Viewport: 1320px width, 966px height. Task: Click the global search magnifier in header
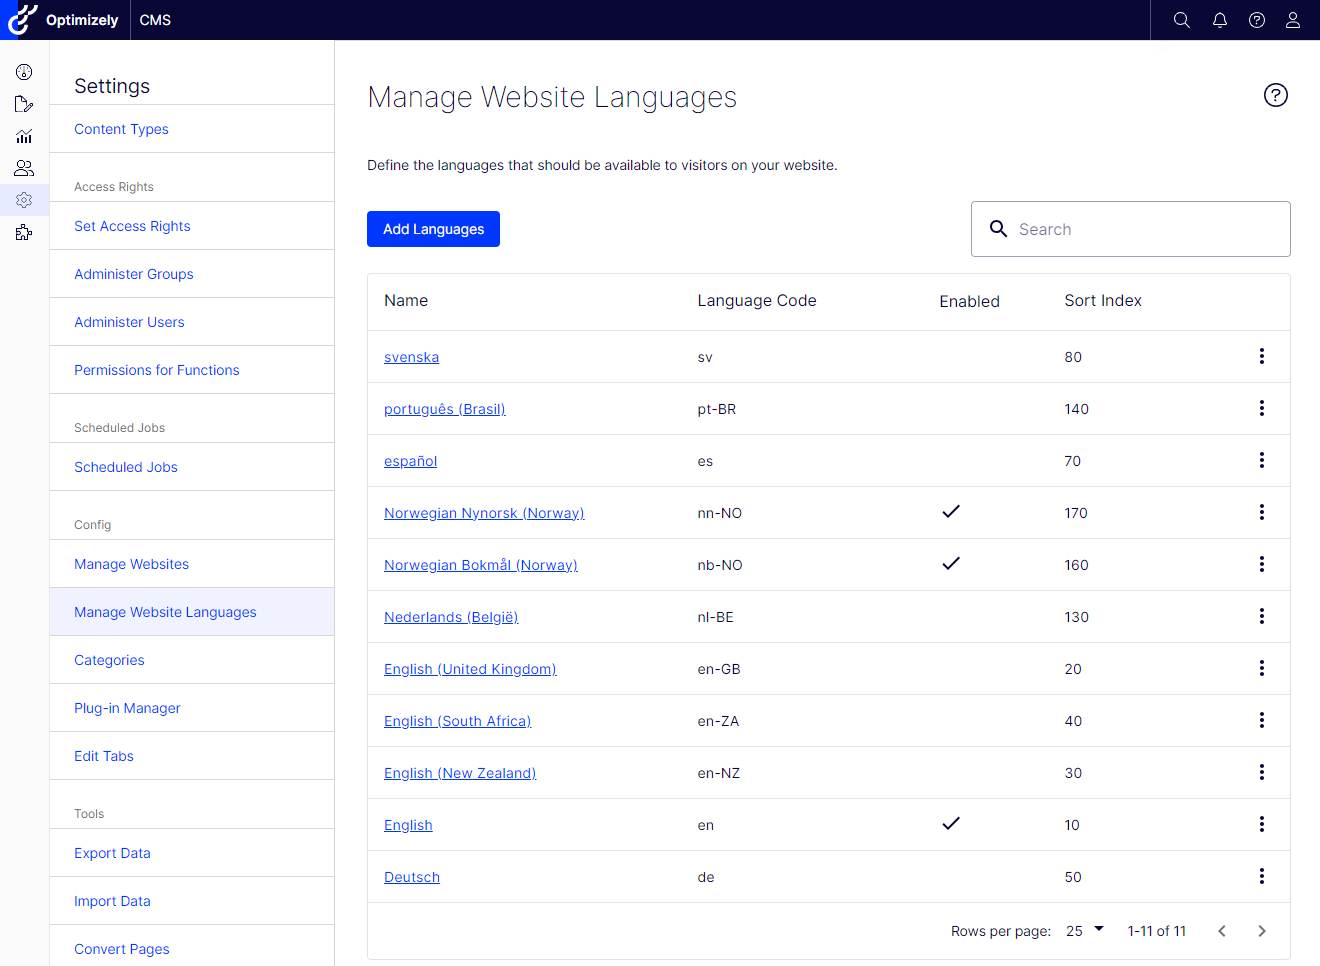(1181, 20)
